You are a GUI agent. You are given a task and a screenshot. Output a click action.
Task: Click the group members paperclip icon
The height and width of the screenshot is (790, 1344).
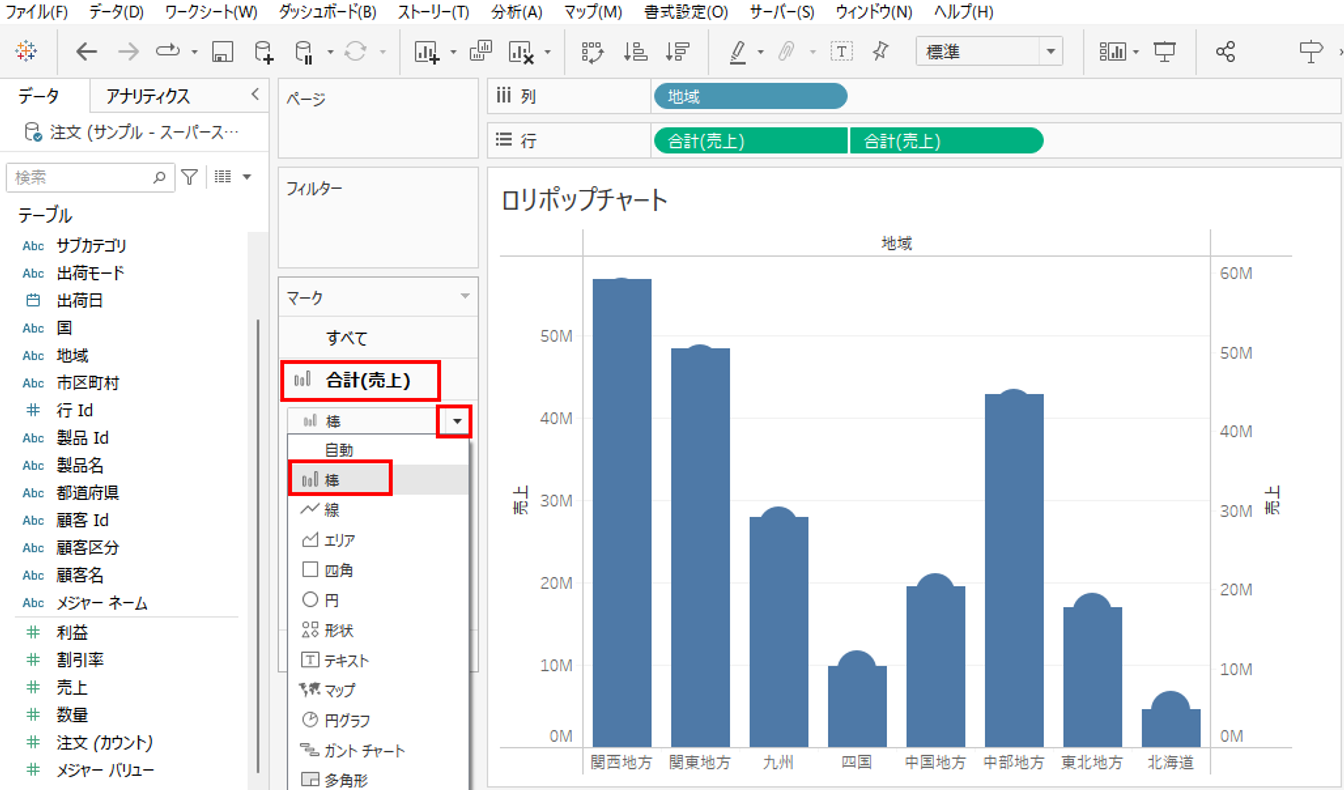click(x=786, y=52)
